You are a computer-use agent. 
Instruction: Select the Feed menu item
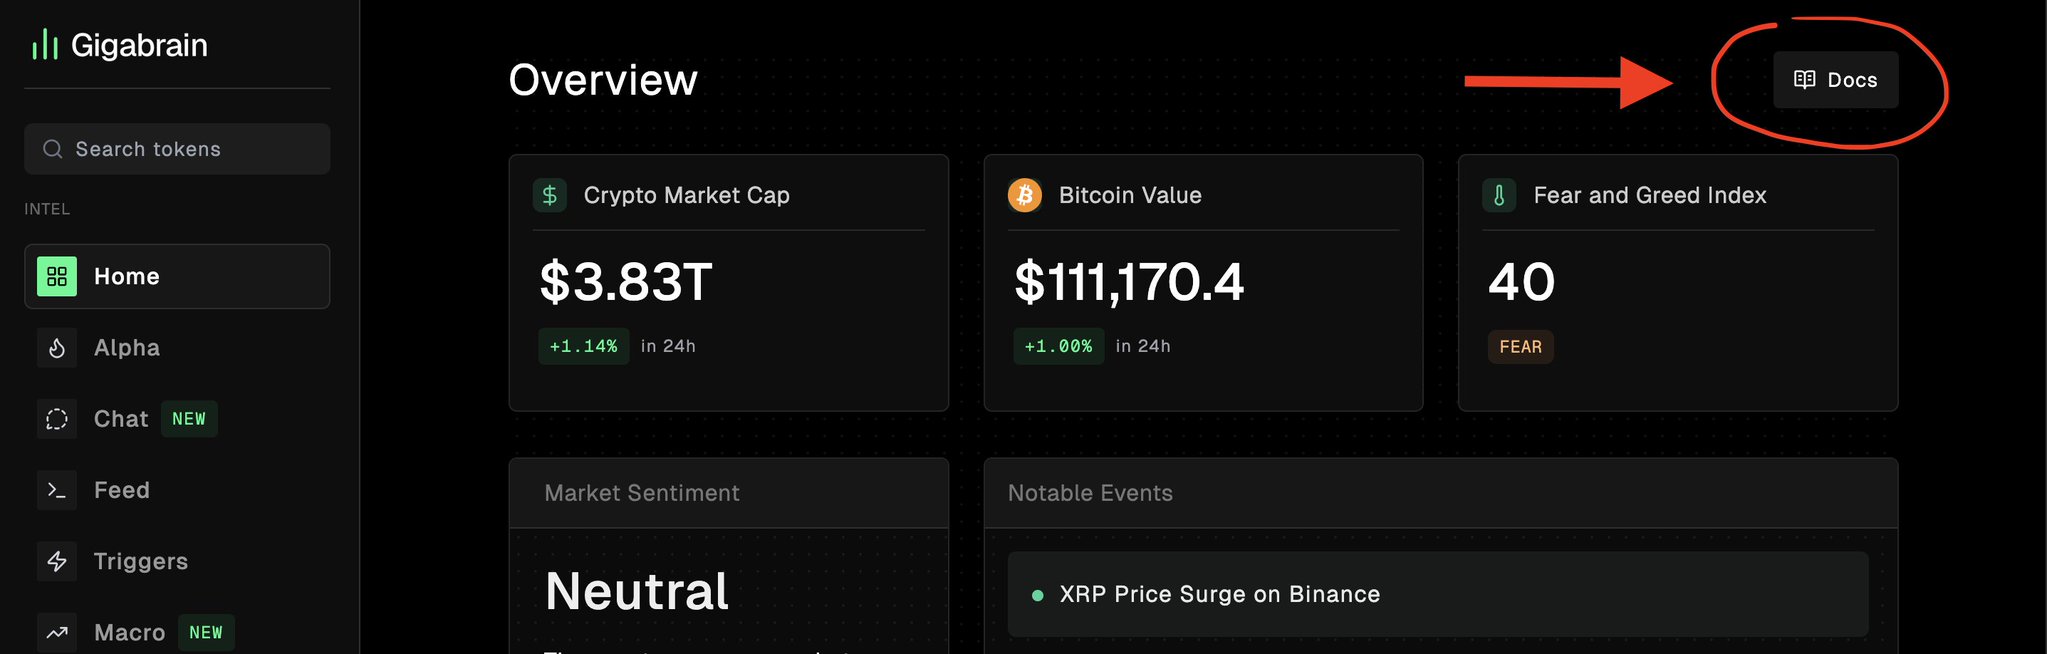(x=122, y=490)
